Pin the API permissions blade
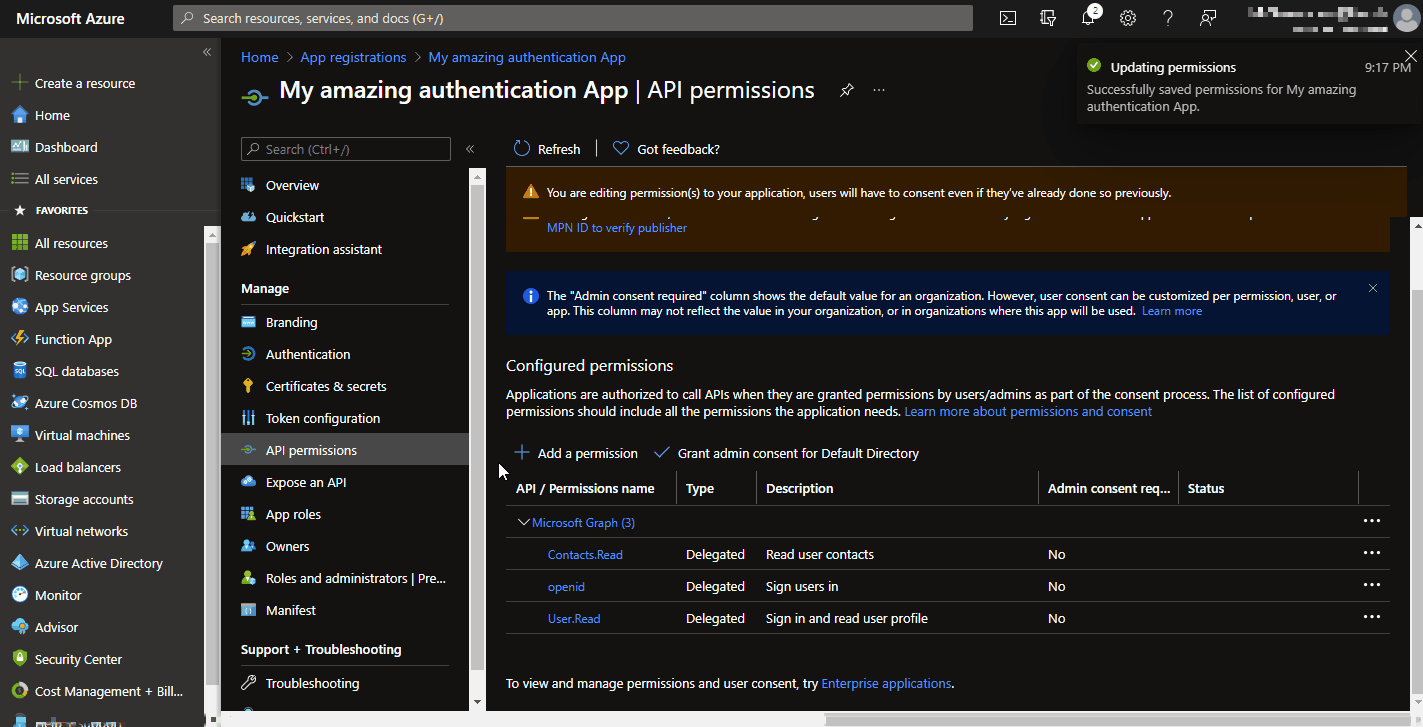1423x727 pixels. [x=846, y=90]
